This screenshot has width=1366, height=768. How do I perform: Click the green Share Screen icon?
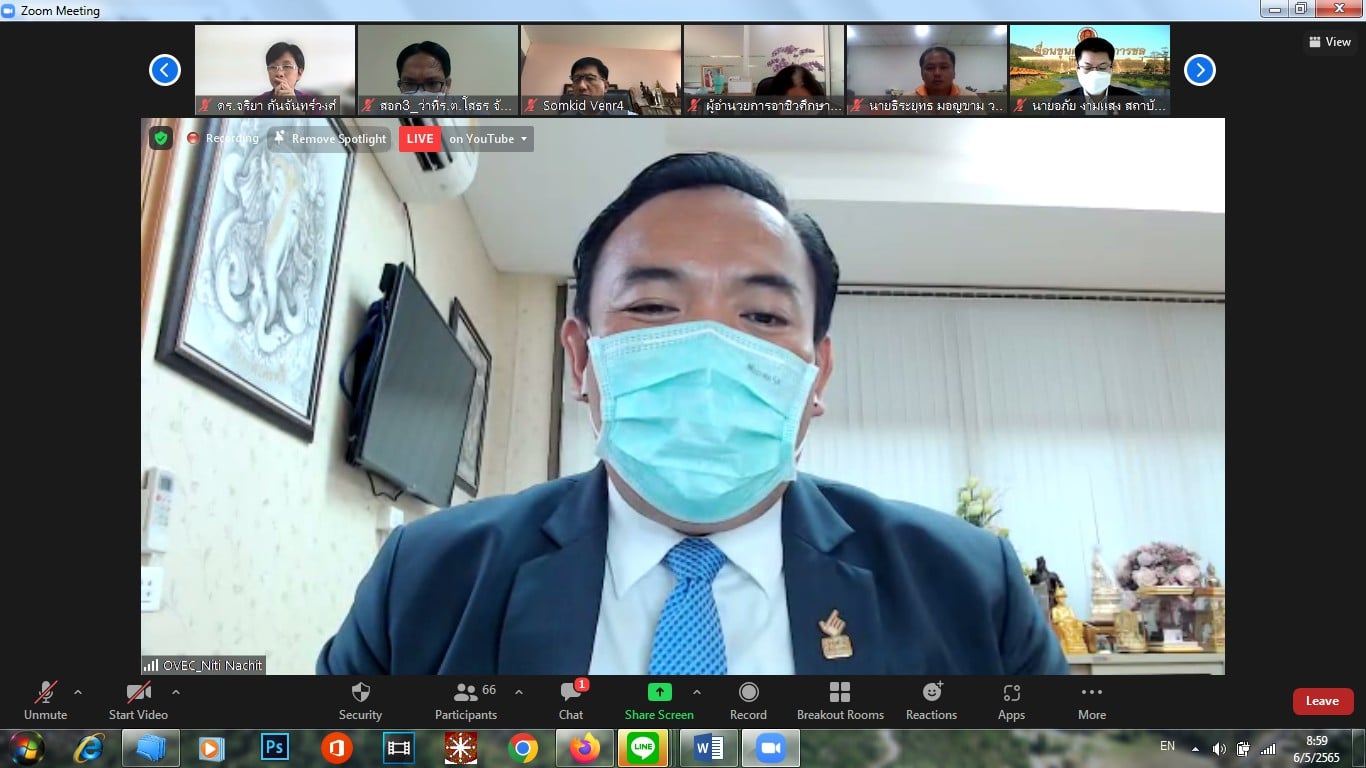point(659,692)
